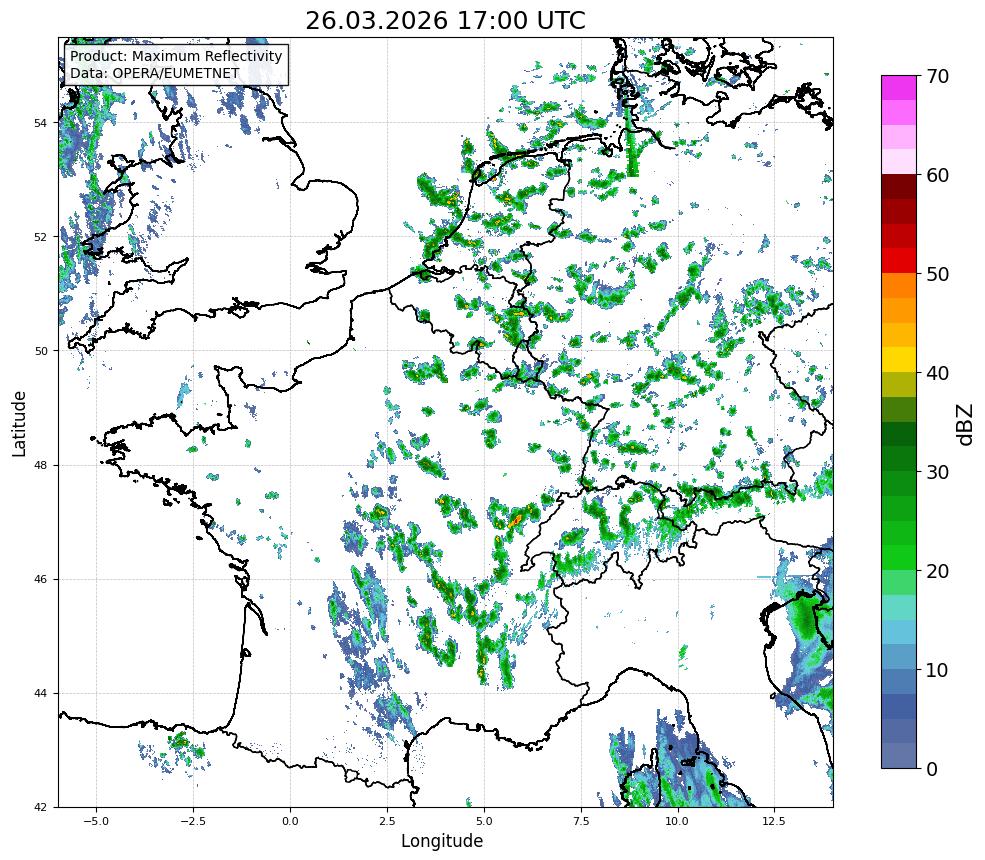Click the longitude tick label 7.5
The height and width of the screenshot is (860, 985).
tap(581, 821)
